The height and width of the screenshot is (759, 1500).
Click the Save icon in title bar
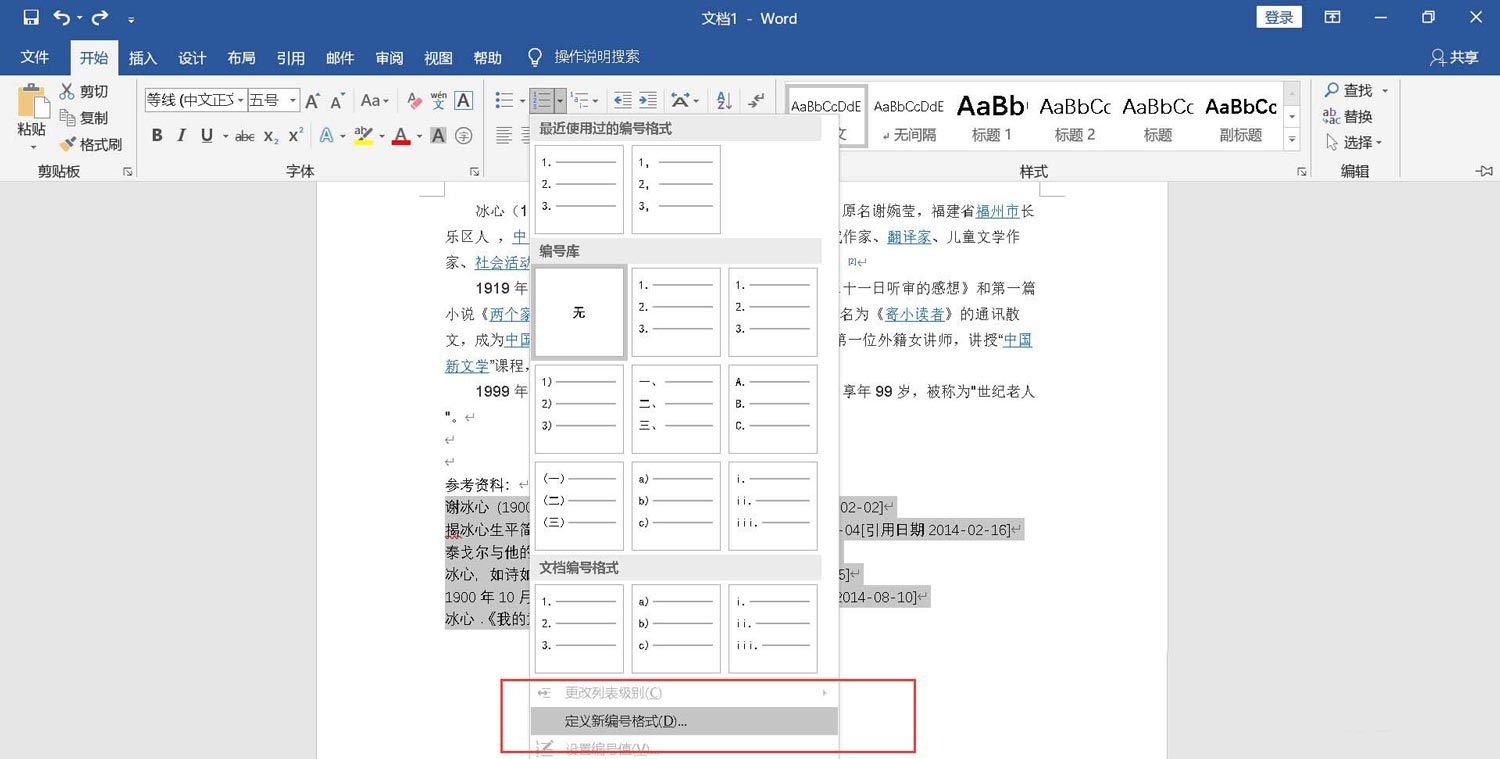pyautogui.click(x=31, y=18)
